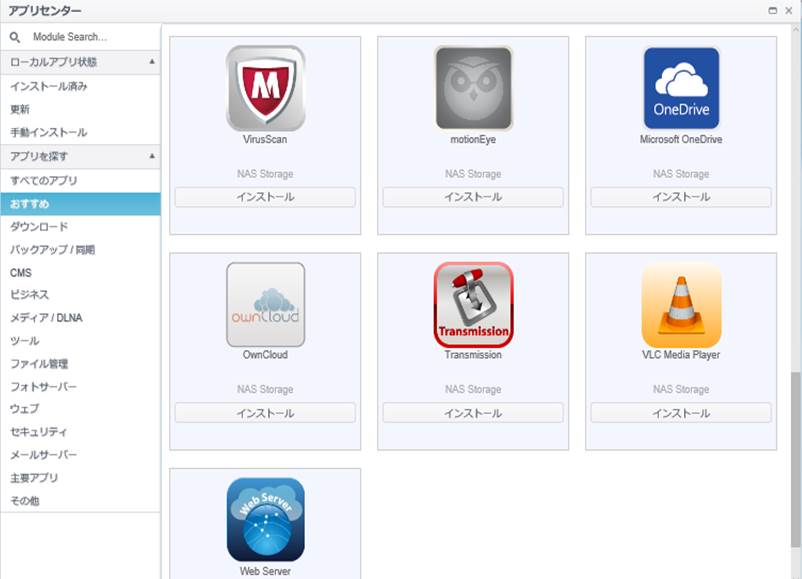
Task: Open the ファイル管理 category
Action: (x=80, y=364)
